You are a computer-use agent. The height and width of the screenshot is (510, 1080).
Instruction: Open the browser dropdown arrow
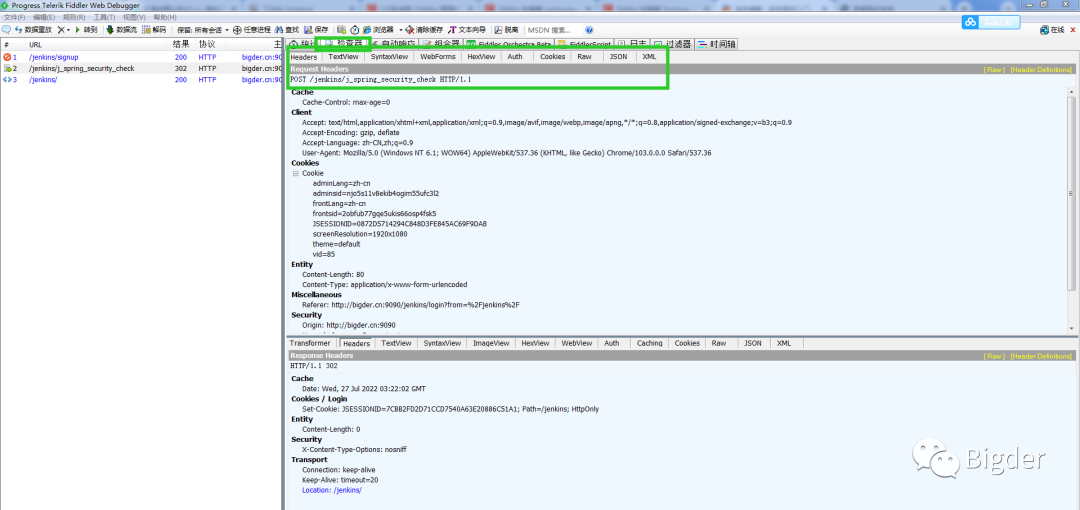click(401, 30)
